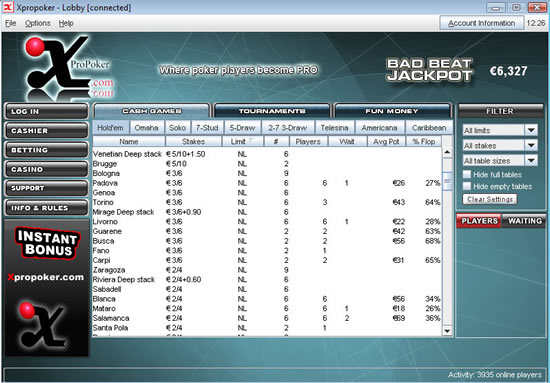
Task: Switch to the Waiting list toggle
Action: pyautogui.click(x=524, y=221)
